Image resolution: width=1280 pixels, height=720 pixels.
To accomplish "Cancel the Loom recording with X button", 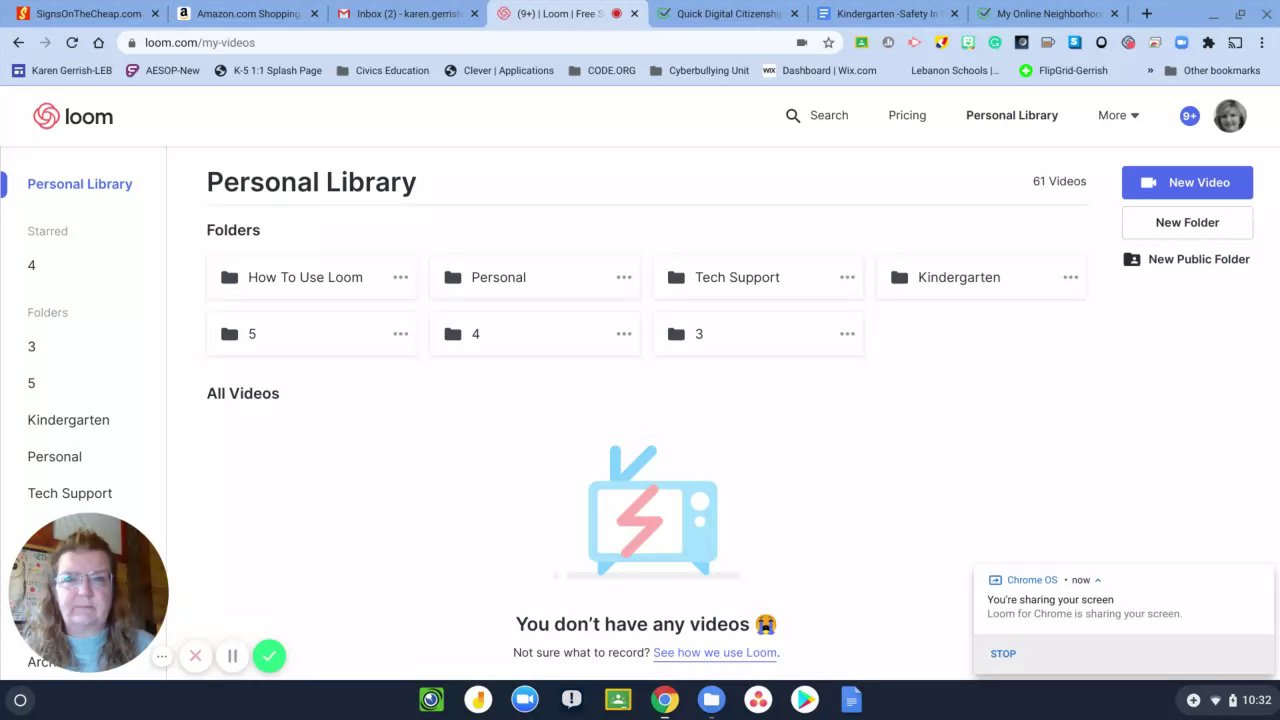I will coord(196,656).
